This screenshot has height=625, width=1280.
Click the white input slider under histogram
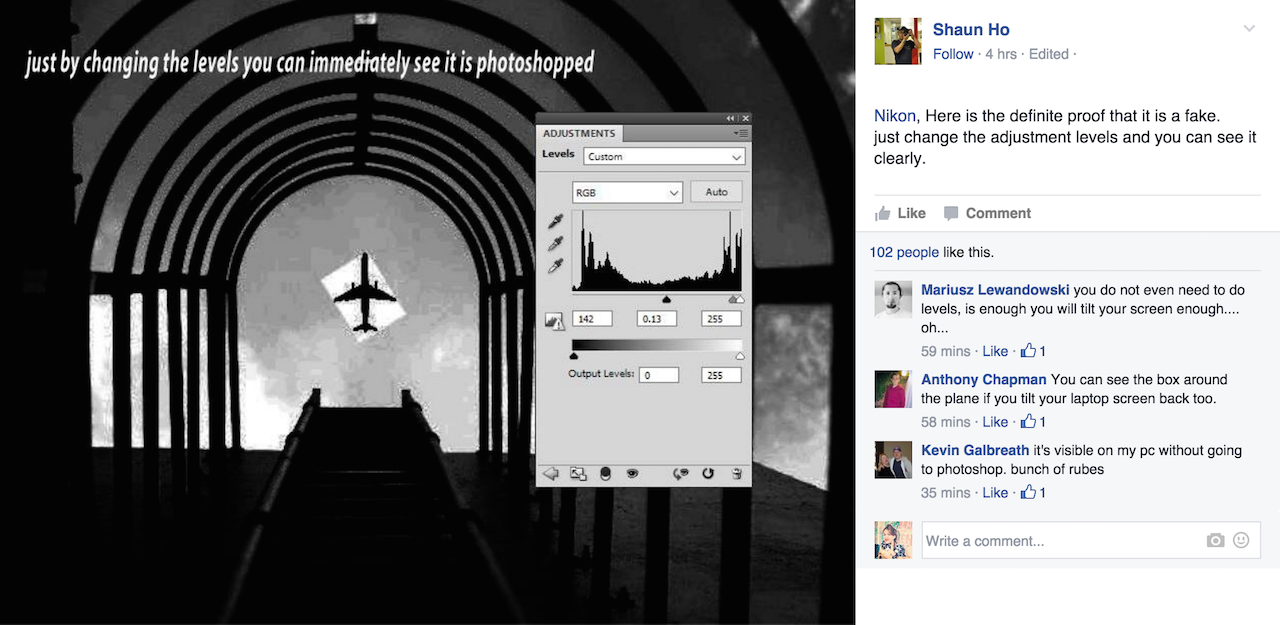tap(738, 298)
